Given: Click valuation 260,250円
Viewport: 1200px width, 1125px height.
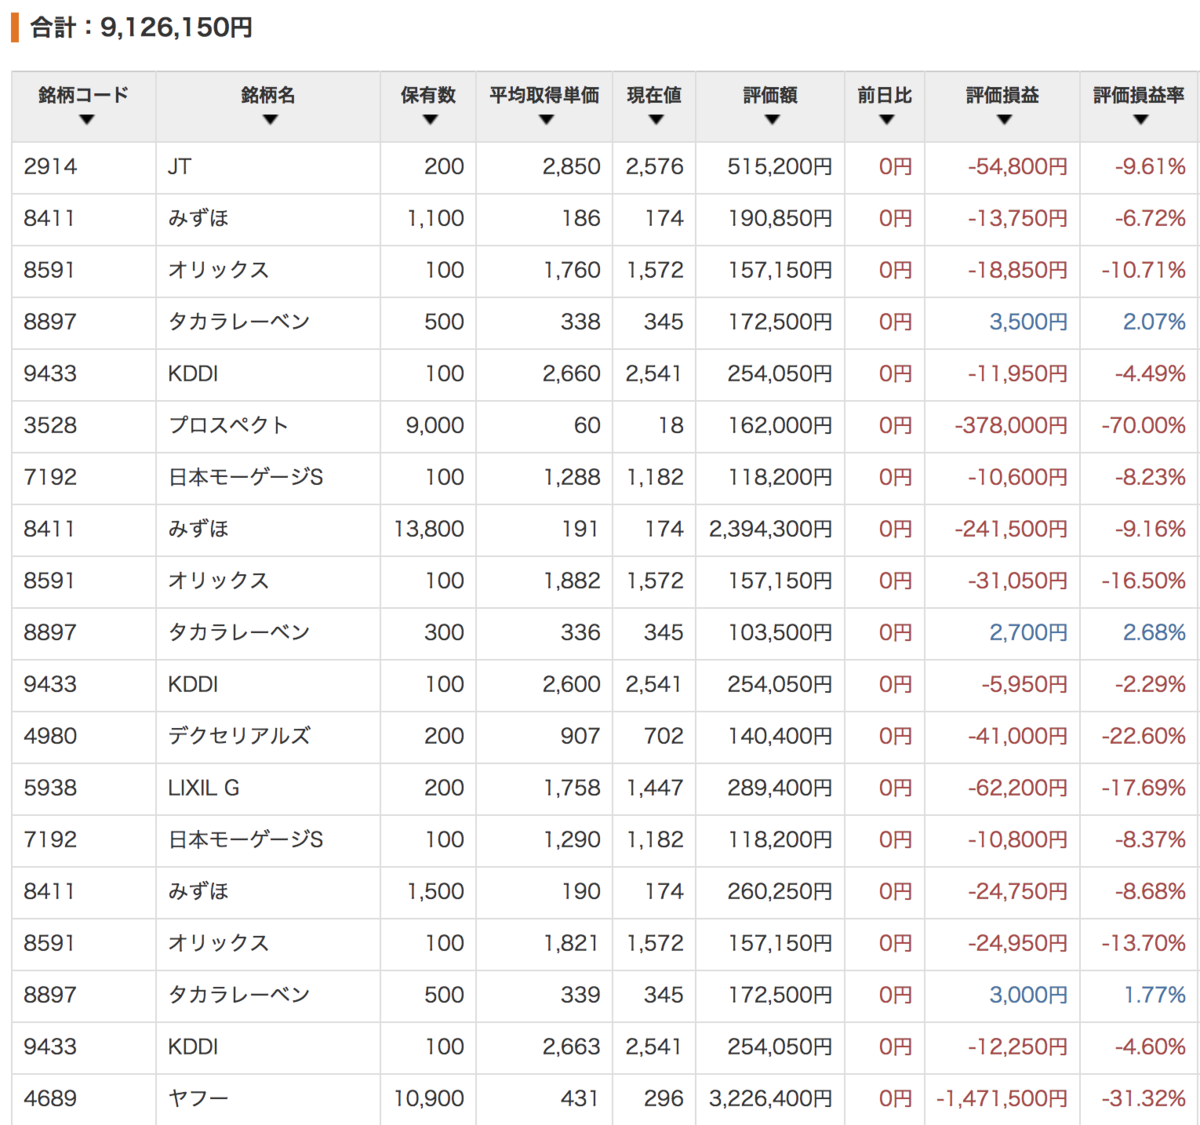Looking at the screenshot, I should (x=780, y=892).
